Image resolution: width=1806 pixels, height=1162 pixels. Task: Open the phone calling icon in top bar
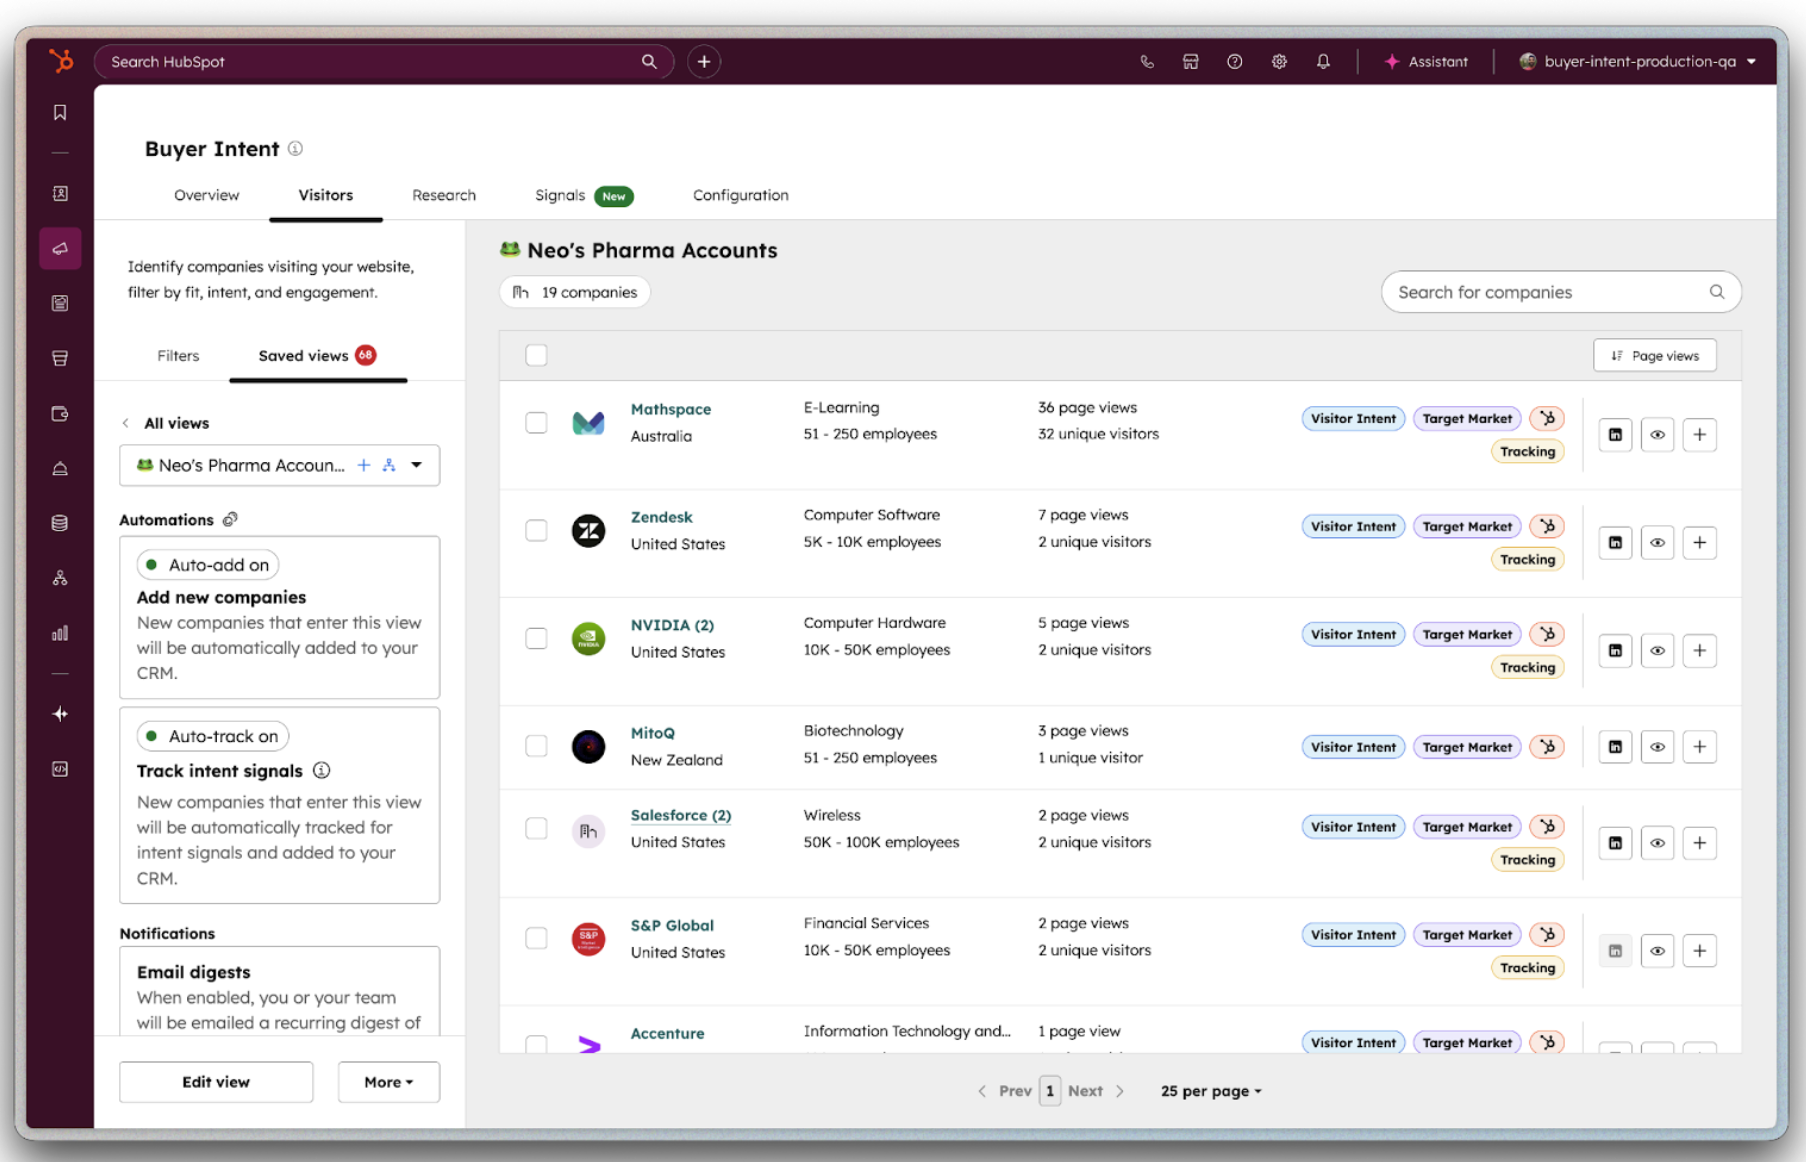coord(1147,62)
